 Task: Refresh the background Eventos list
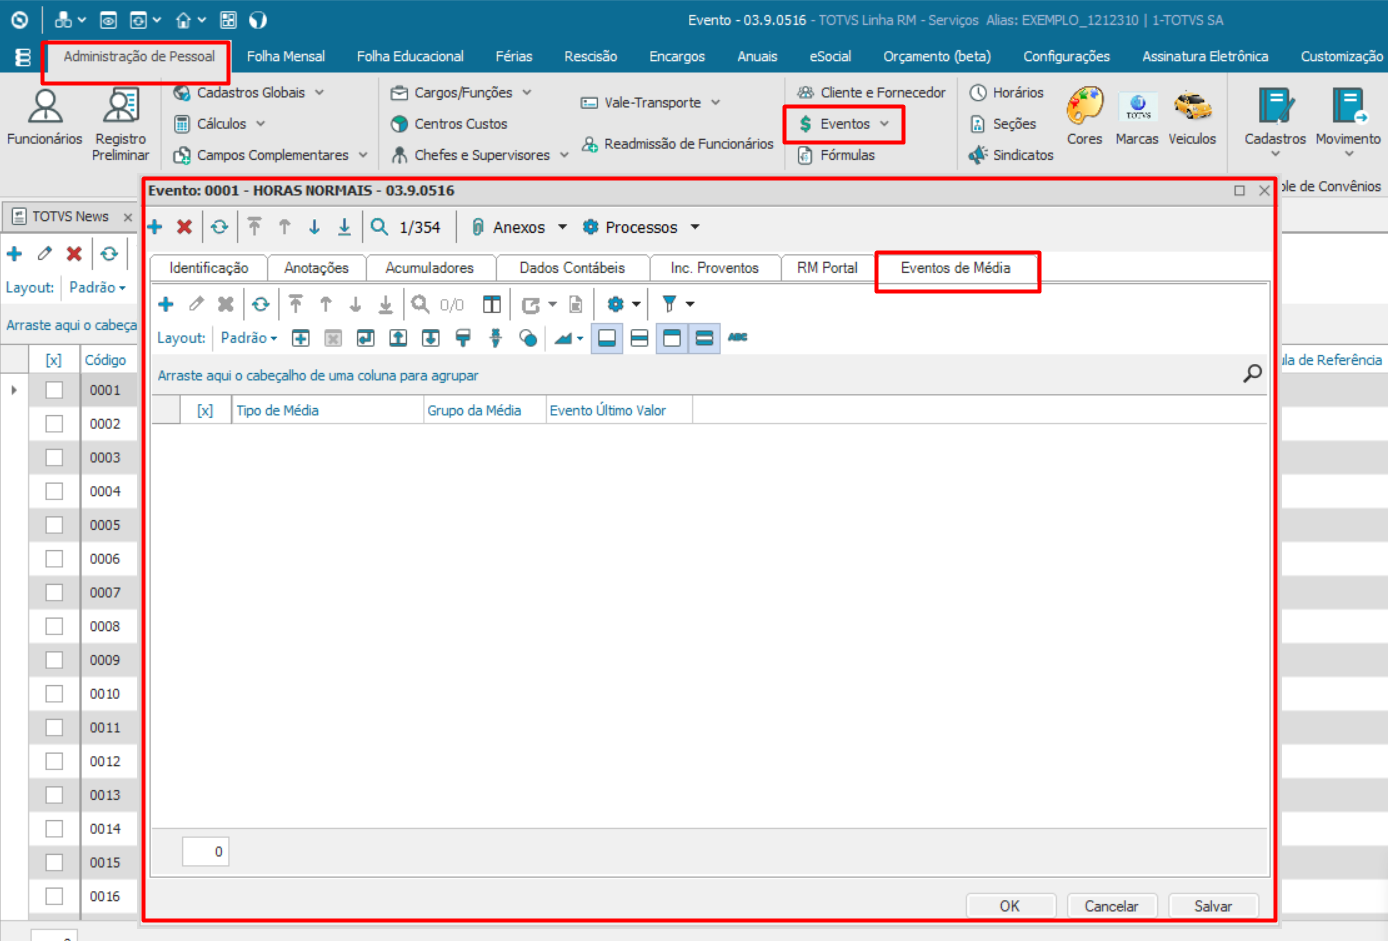click(109, 254)
